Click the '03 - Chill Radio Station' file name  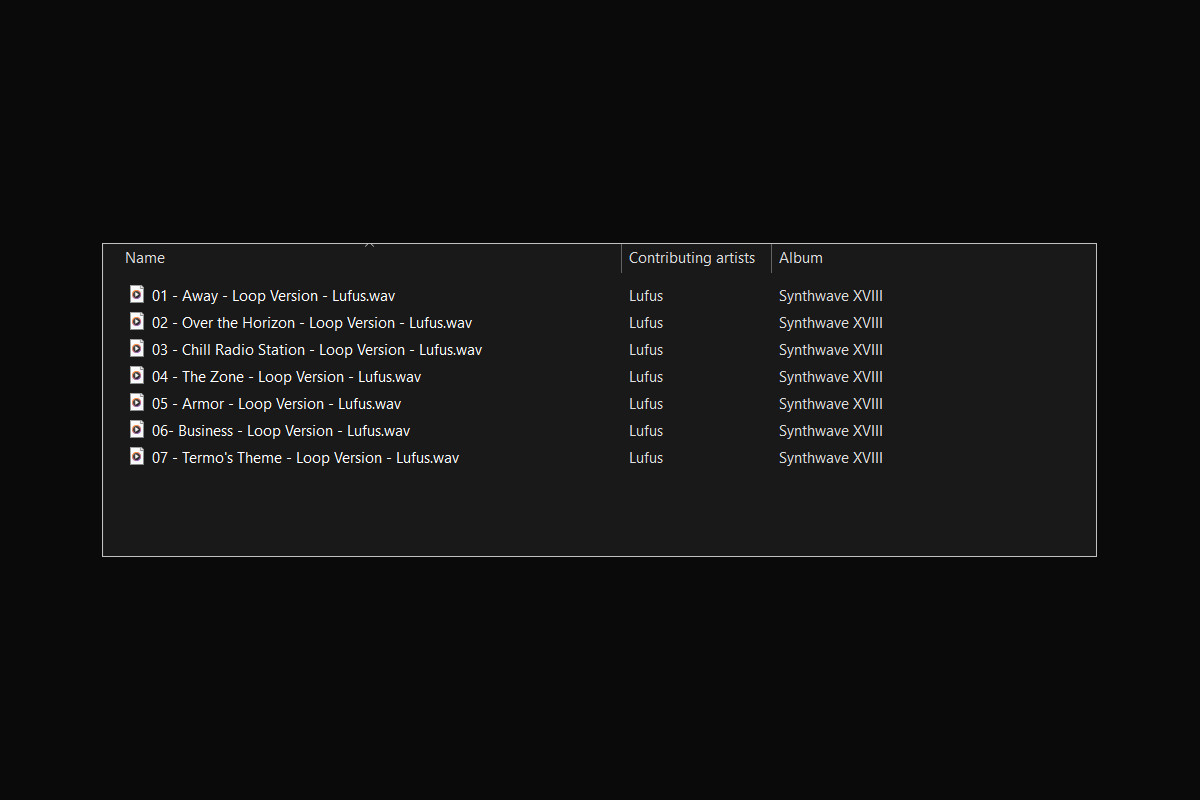pos(316,350)
